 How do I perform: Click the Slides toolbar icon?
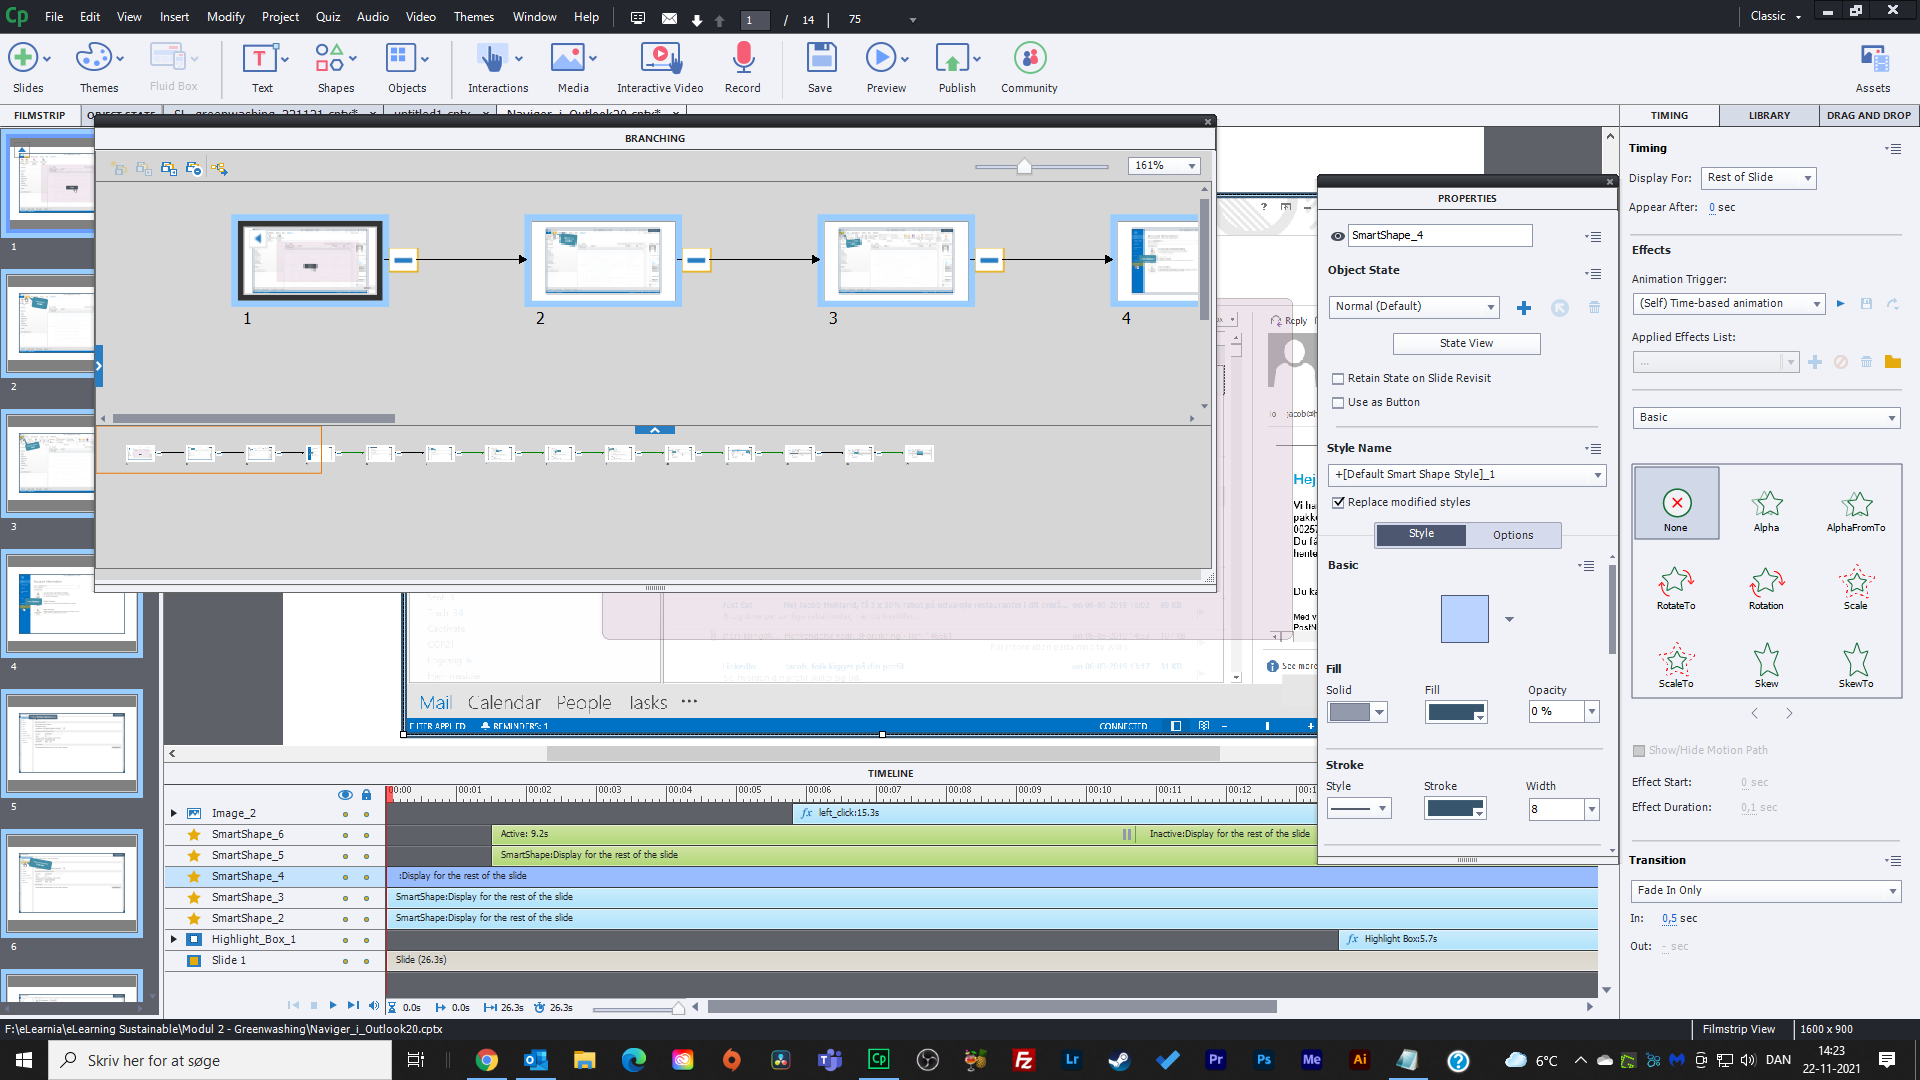(25, 58)
